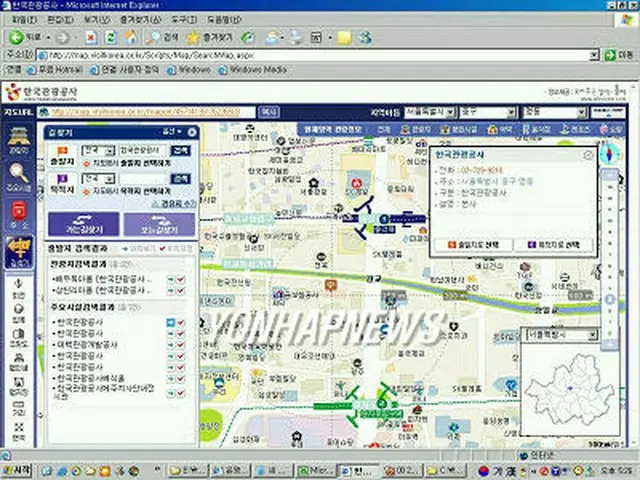Click the History/Media globe toolbar icon
The height and width of the screenshot is (480, 640).
248,38
